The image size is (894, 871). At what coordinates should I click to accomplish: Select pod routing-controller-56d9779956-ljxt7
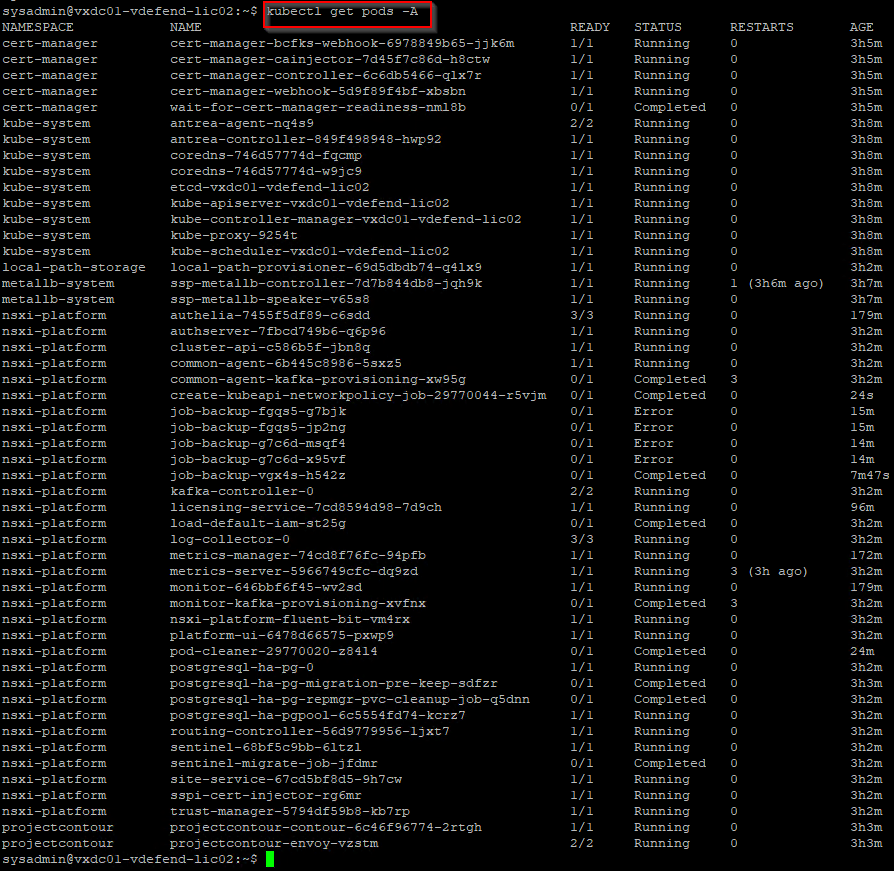(310, 731)
